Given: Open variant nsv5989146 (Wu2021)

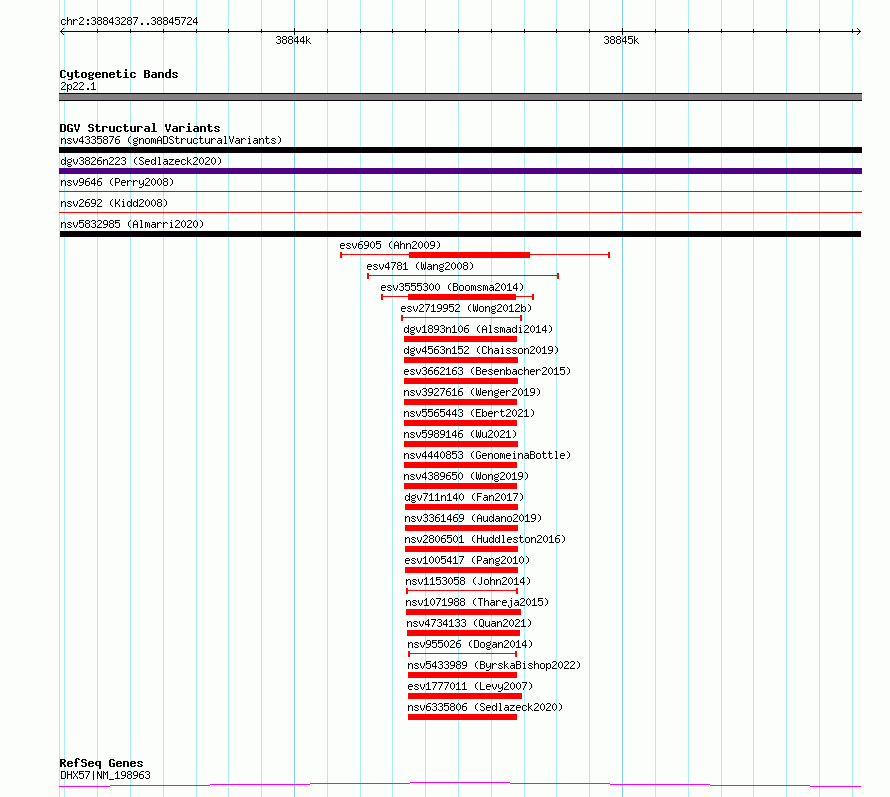Looking at the screenshot, I should [x=460, y=434].
